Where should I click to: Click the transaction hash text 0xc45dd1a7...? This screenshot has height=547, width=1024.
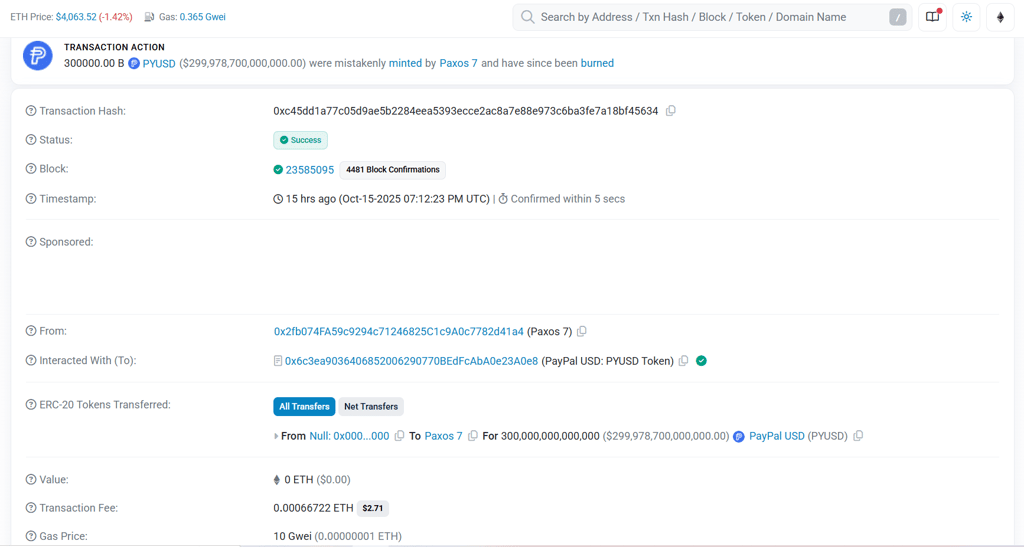tap(466, 111)
